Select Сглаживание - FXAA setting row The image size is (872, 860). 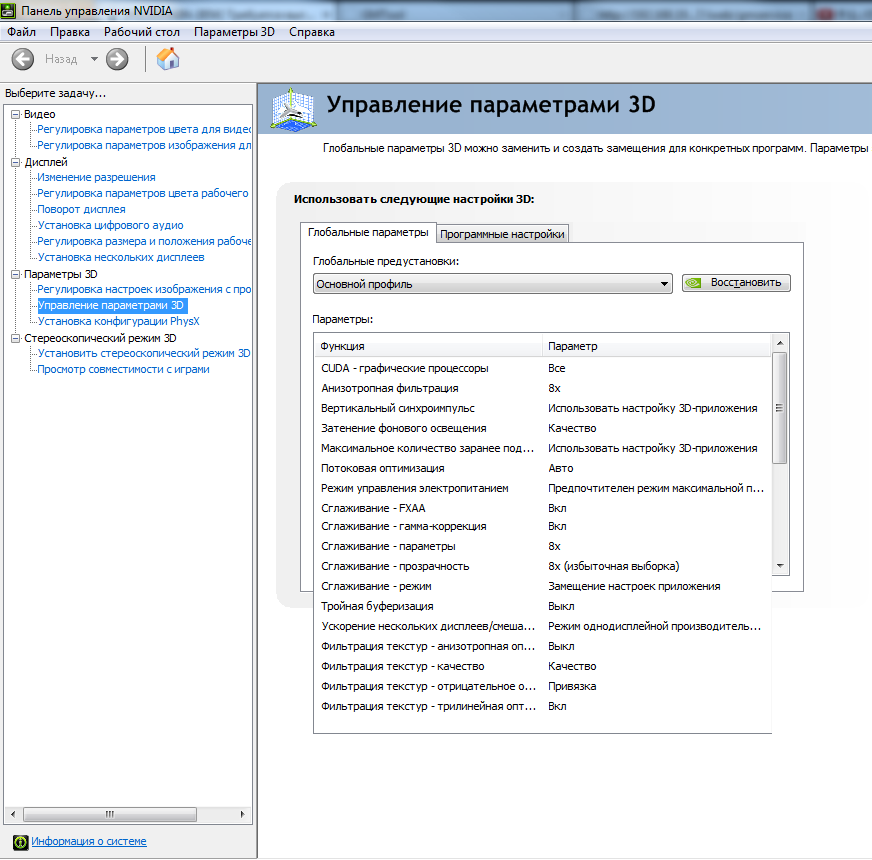pos(543,508)
